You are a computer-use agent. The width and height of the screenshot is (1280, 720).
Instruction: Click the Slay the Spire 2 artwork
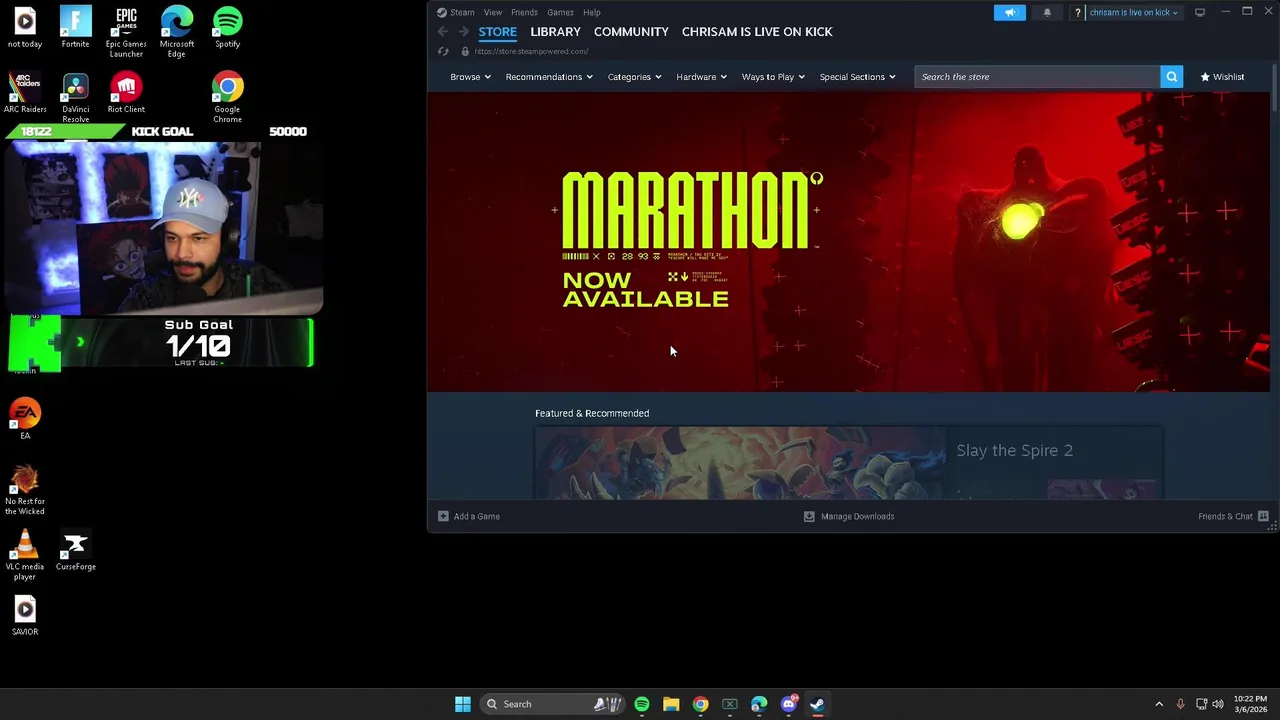(740, 463)
